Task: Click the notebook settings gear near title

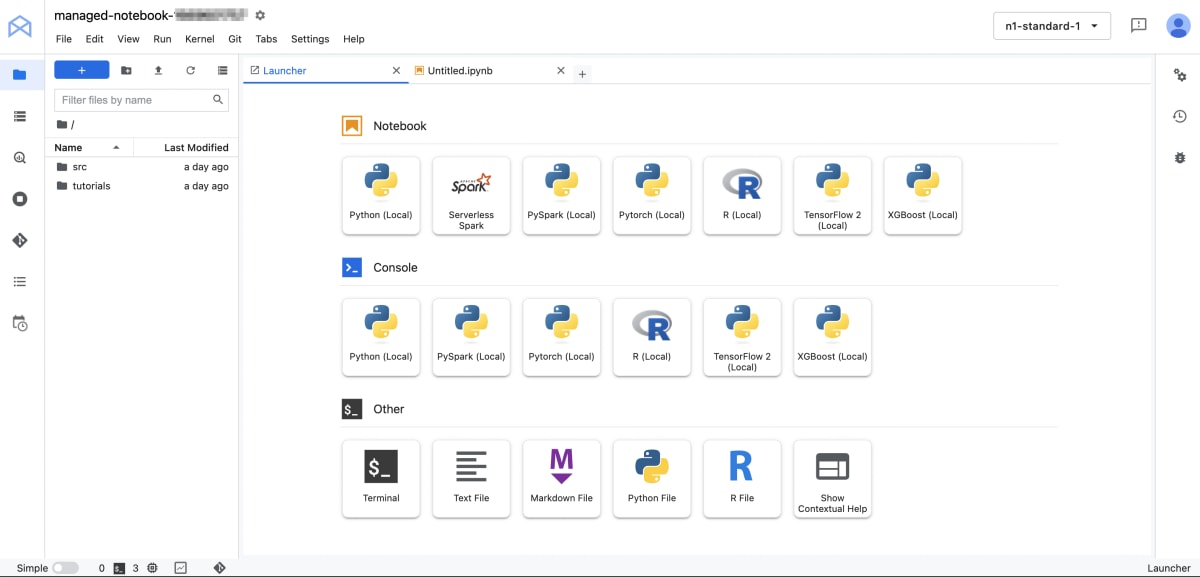Action: pyautogui.click(x=261, y=15)
